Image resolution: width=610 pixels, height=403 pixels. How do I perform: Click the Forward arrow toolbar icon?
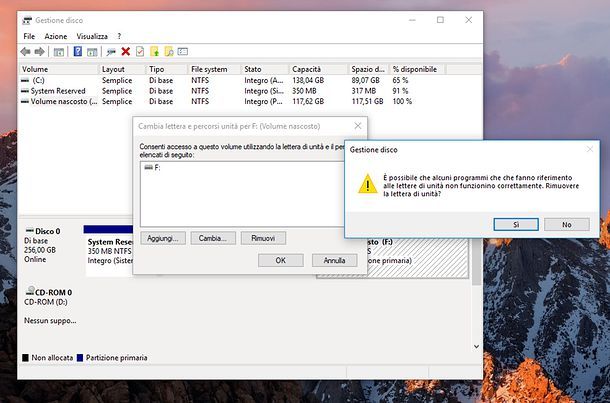point(39,51)
